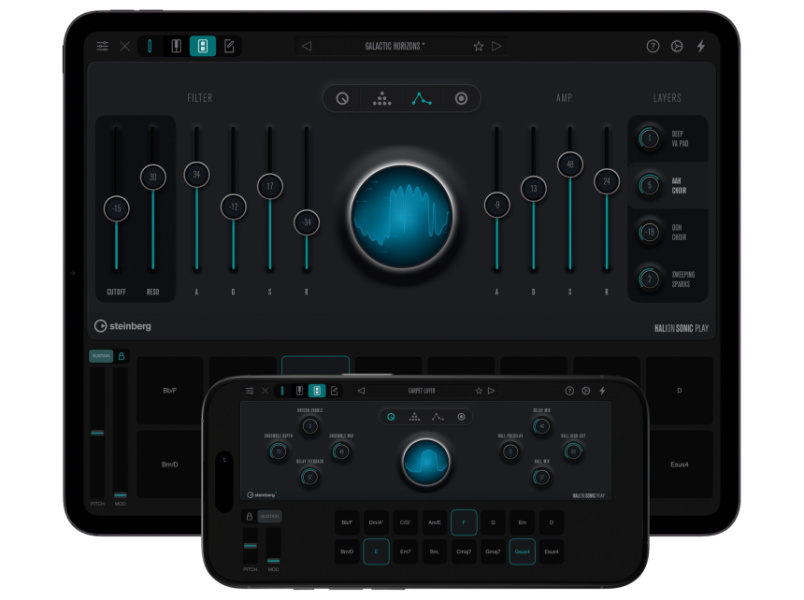This screenshot has height=600, width=804.
Task: Tap the glowing waveform orb on the tablet
Action: (402, 216)
